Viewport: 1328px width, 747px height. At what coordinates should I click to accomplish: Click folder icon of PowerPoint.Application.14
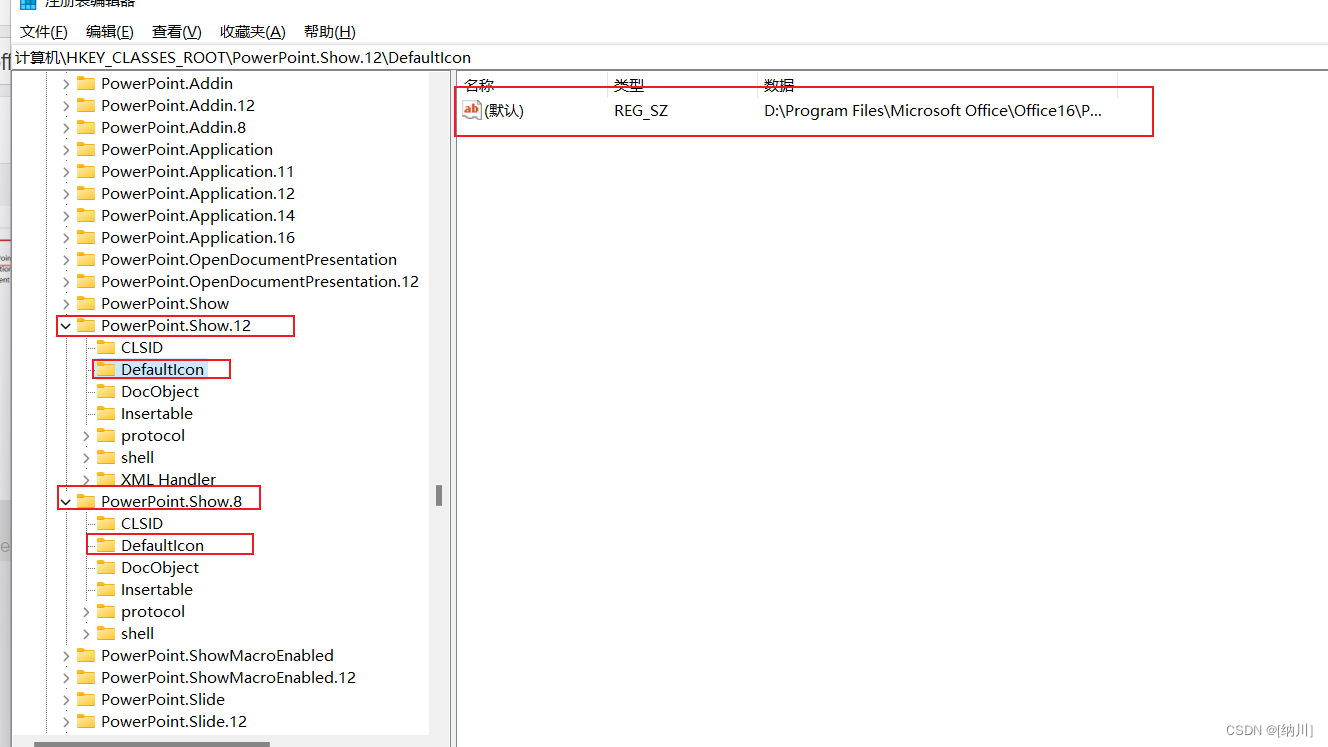(x=86, y=216)
